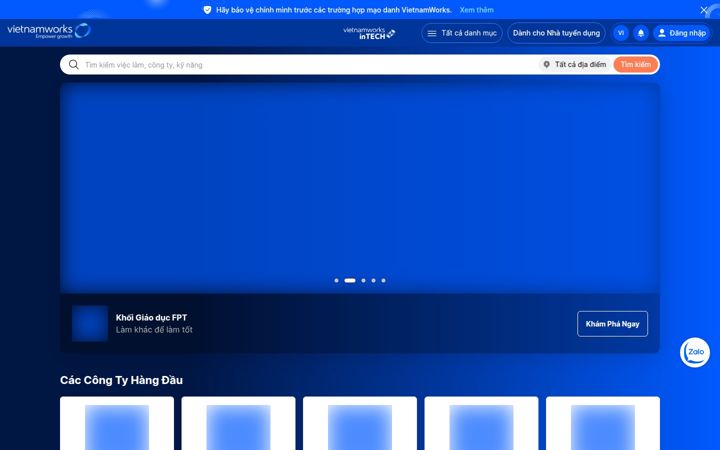Open the Khối Giáo dục FPT logo thumbnail
The height and width of the screenshot is (450, 720).
coord(90,324)
